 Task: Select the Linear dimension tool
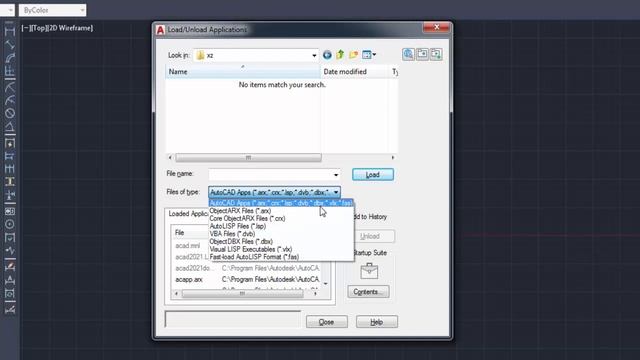[x=10, y=31]
